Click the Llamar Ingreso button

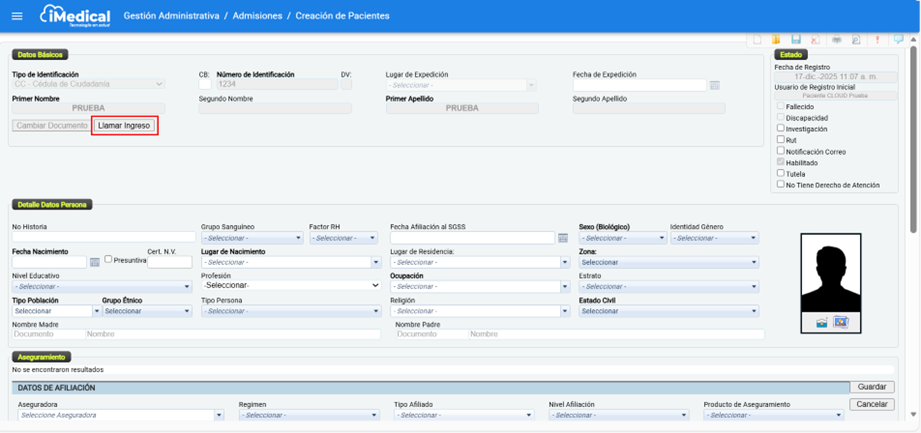pos(124,126)
